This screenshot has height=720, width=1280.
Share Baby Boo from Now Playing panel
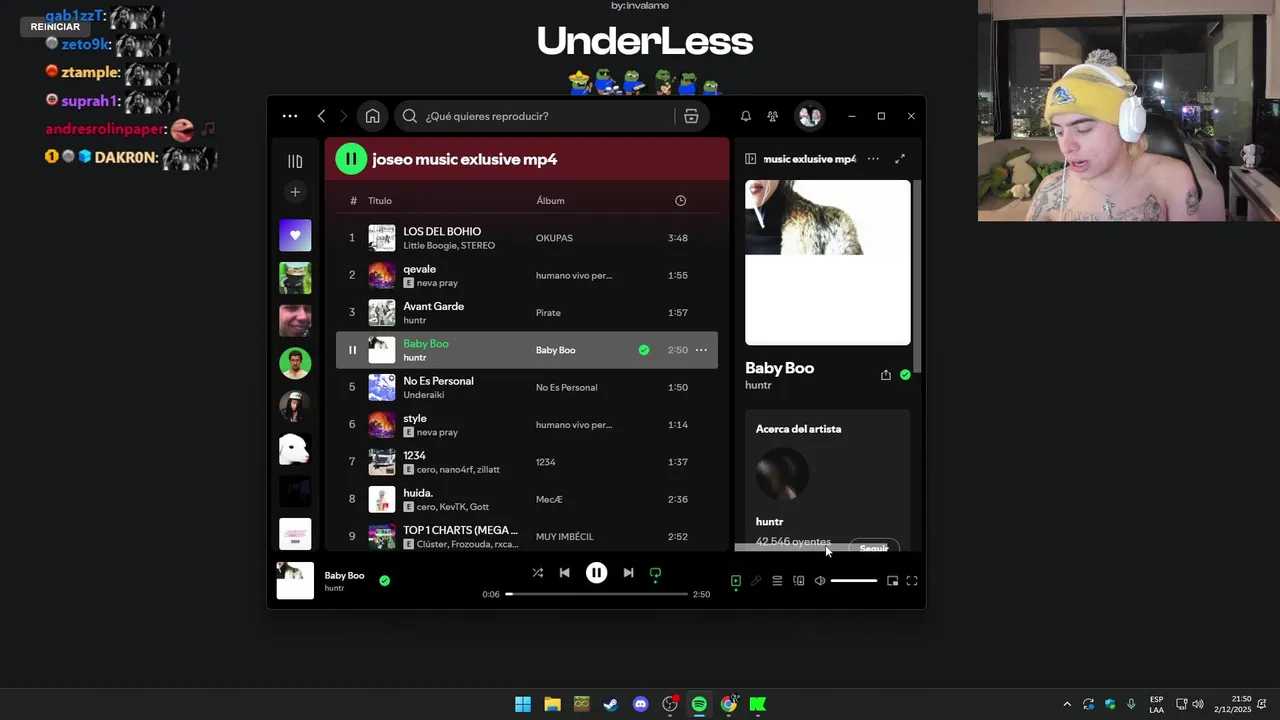[886, 375]
